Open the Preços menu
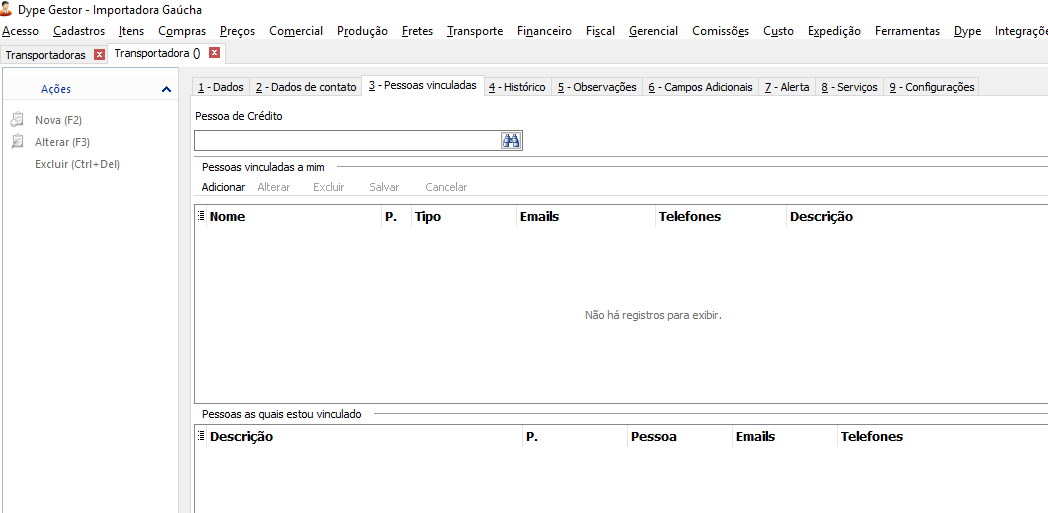The height and width of the screenshot is (513, 1048). (238, 31)
